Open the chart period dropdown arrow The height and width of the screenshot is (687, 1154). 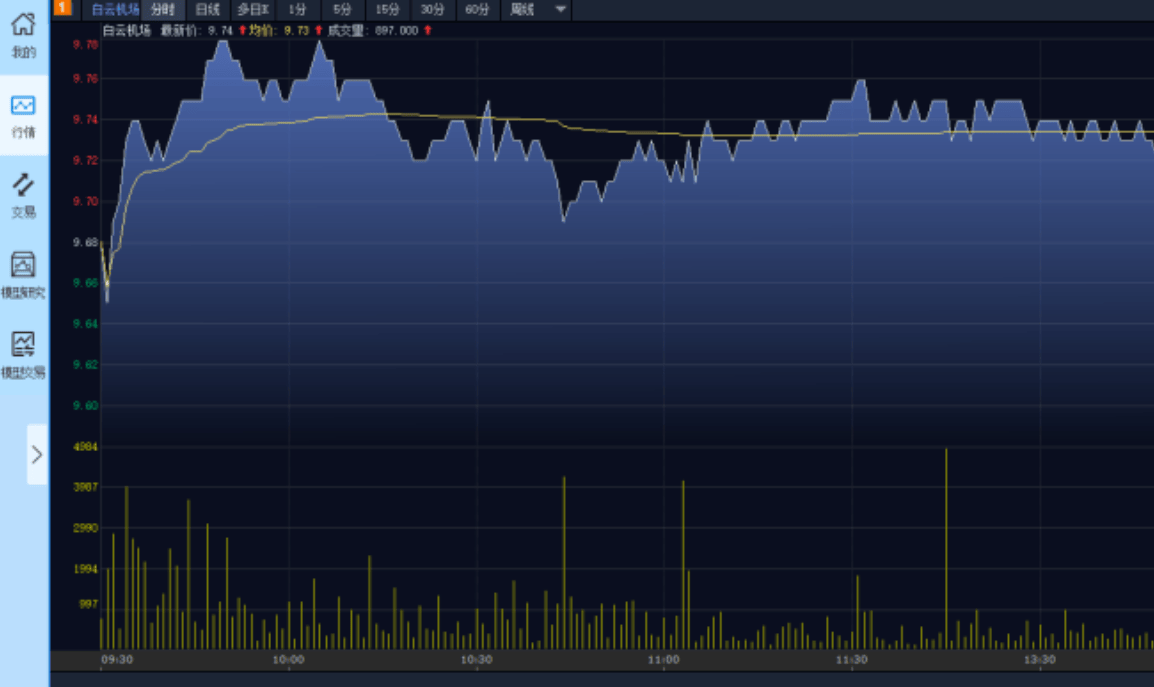click(x=561, y=9)
